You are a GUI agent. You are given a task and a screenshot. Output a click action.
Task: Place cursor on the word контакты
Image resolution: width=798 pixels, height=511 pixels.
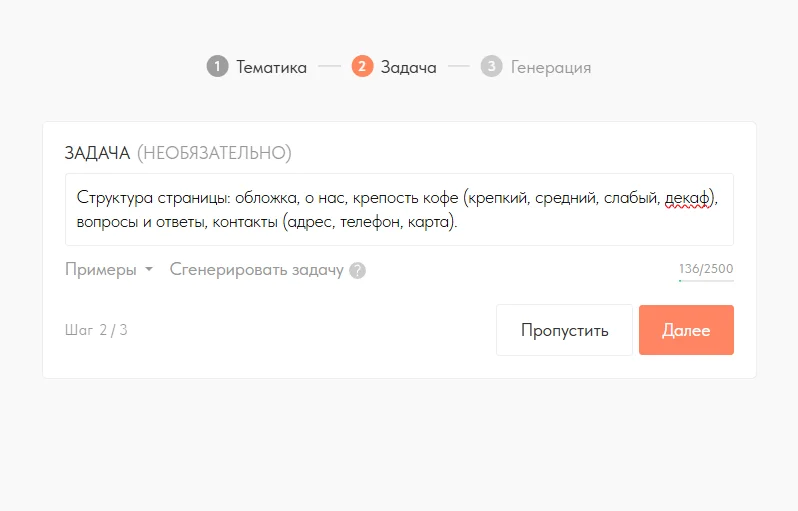245,222
